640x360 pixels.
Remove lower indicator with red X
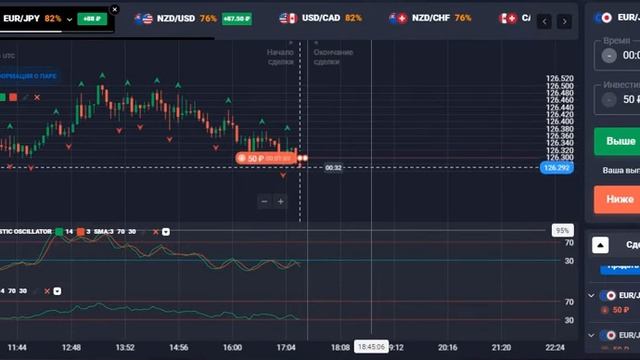point(47,291)
